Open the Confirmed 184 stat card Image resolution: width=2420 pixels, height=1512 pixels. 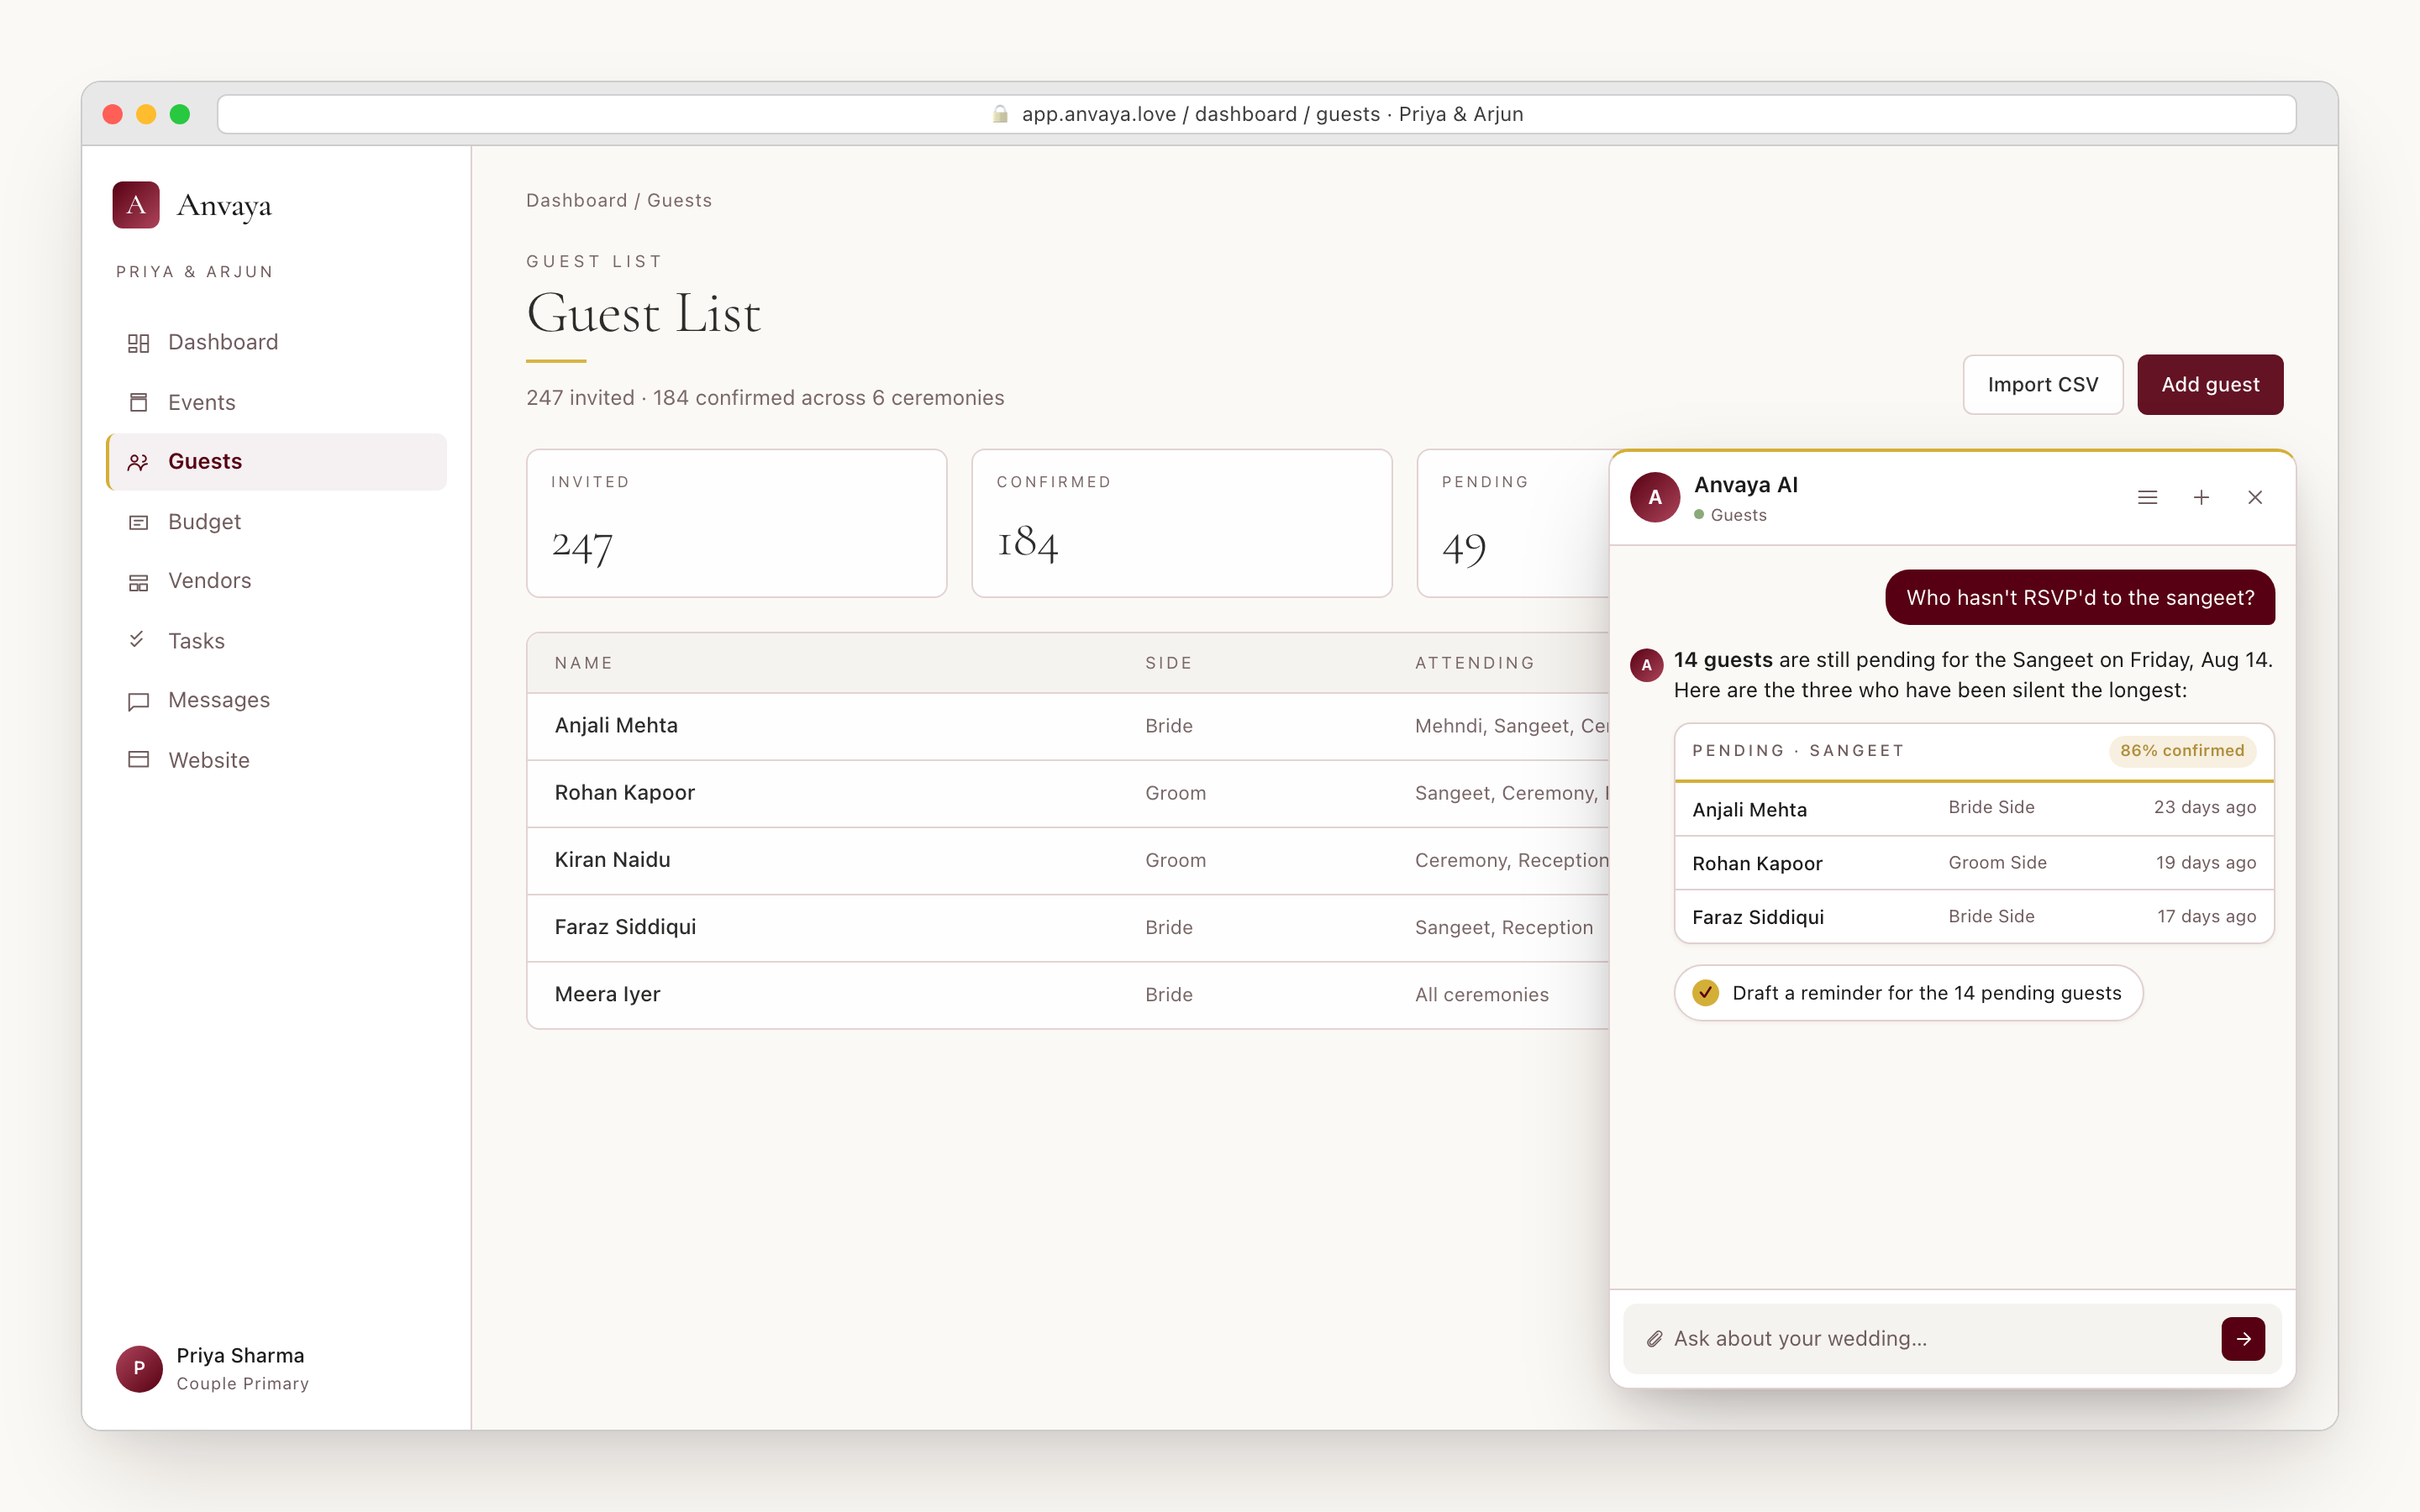1181,523
